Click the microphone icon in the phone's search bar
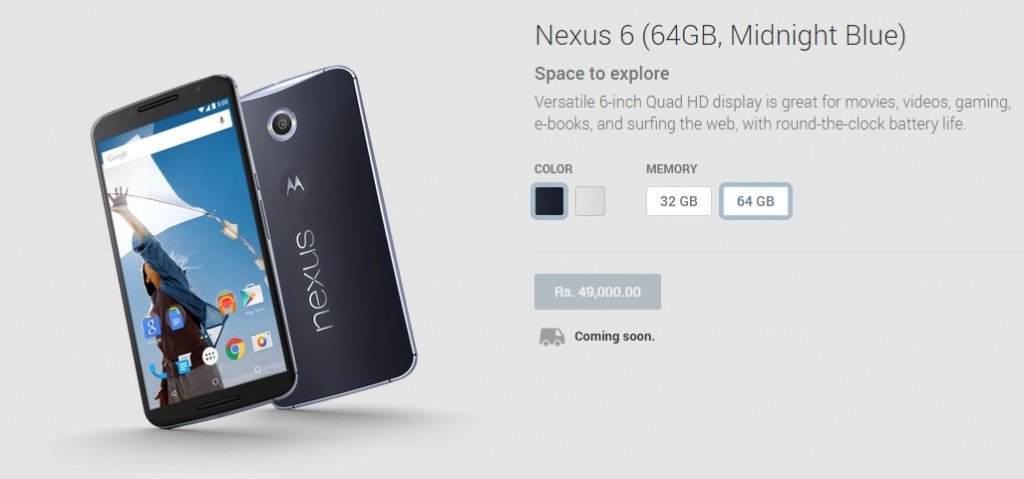Image resolution: width=1024 pixels, height=479 pixels. coord(223,122)
